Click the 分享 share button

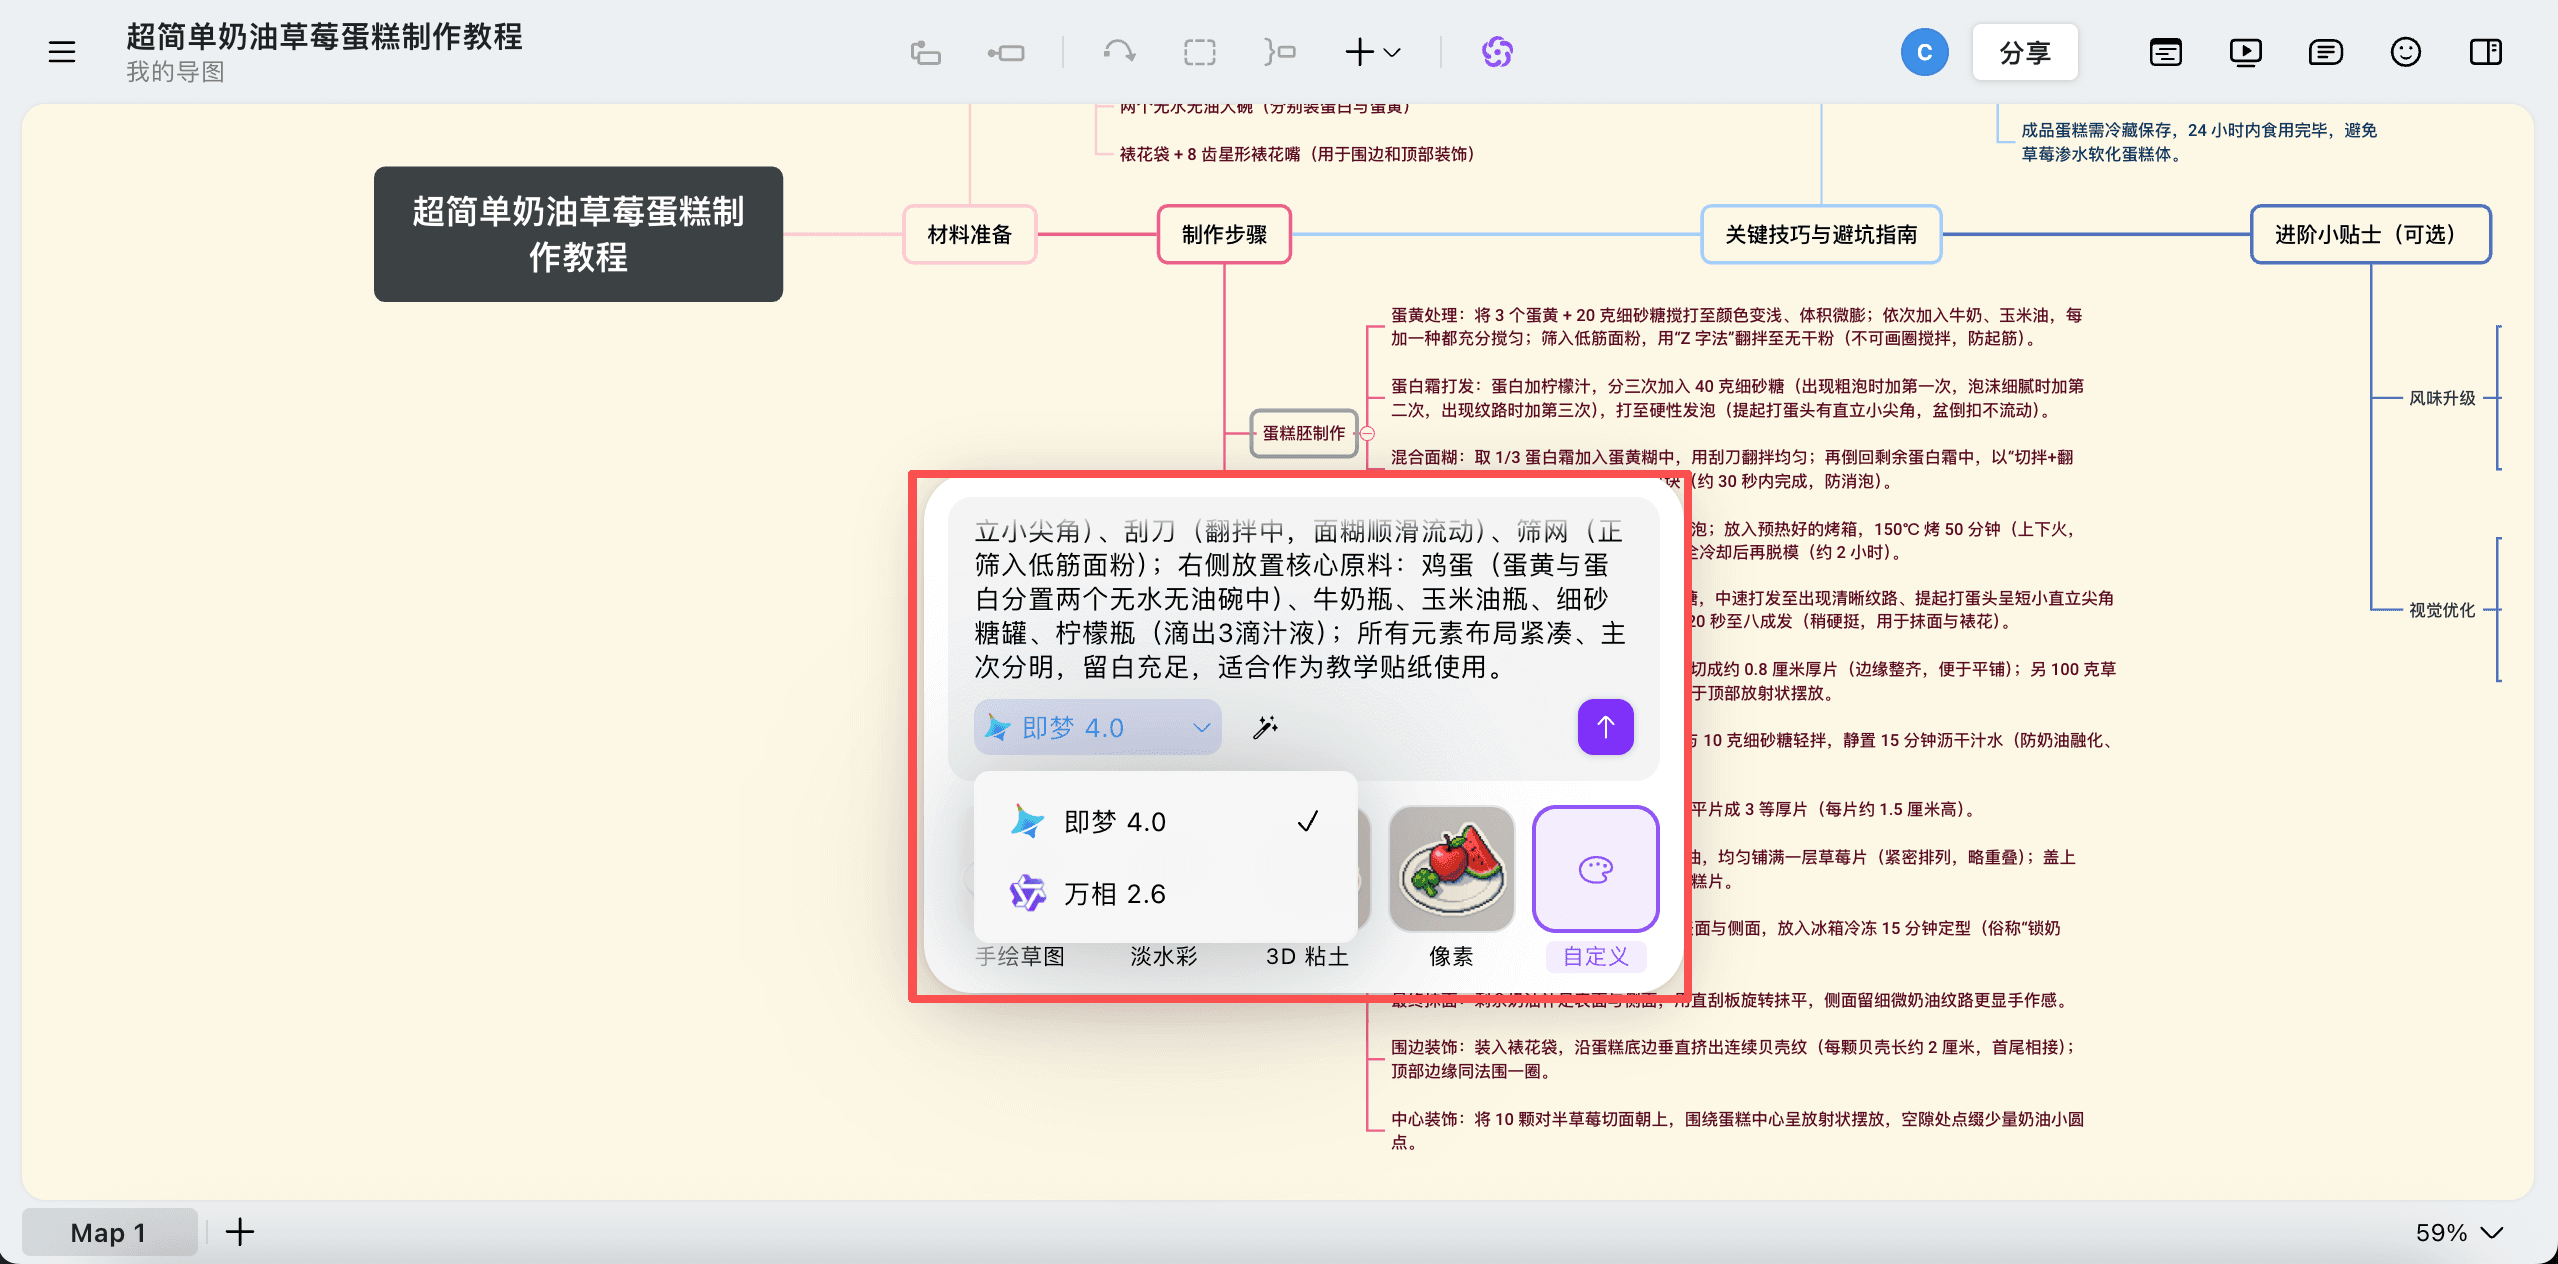click(x=2024, y=51)
